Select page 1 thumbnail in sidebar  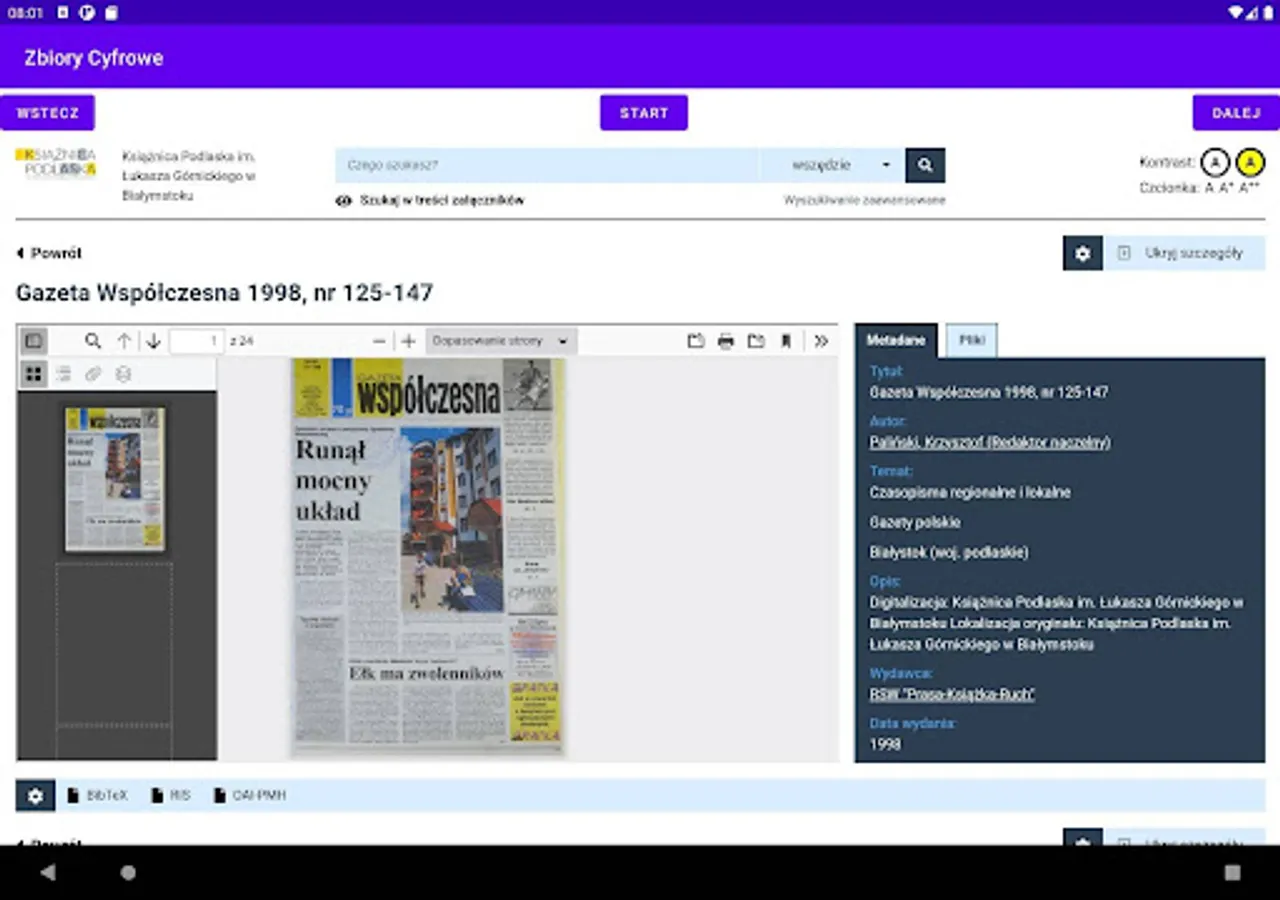tap(115, 478)
